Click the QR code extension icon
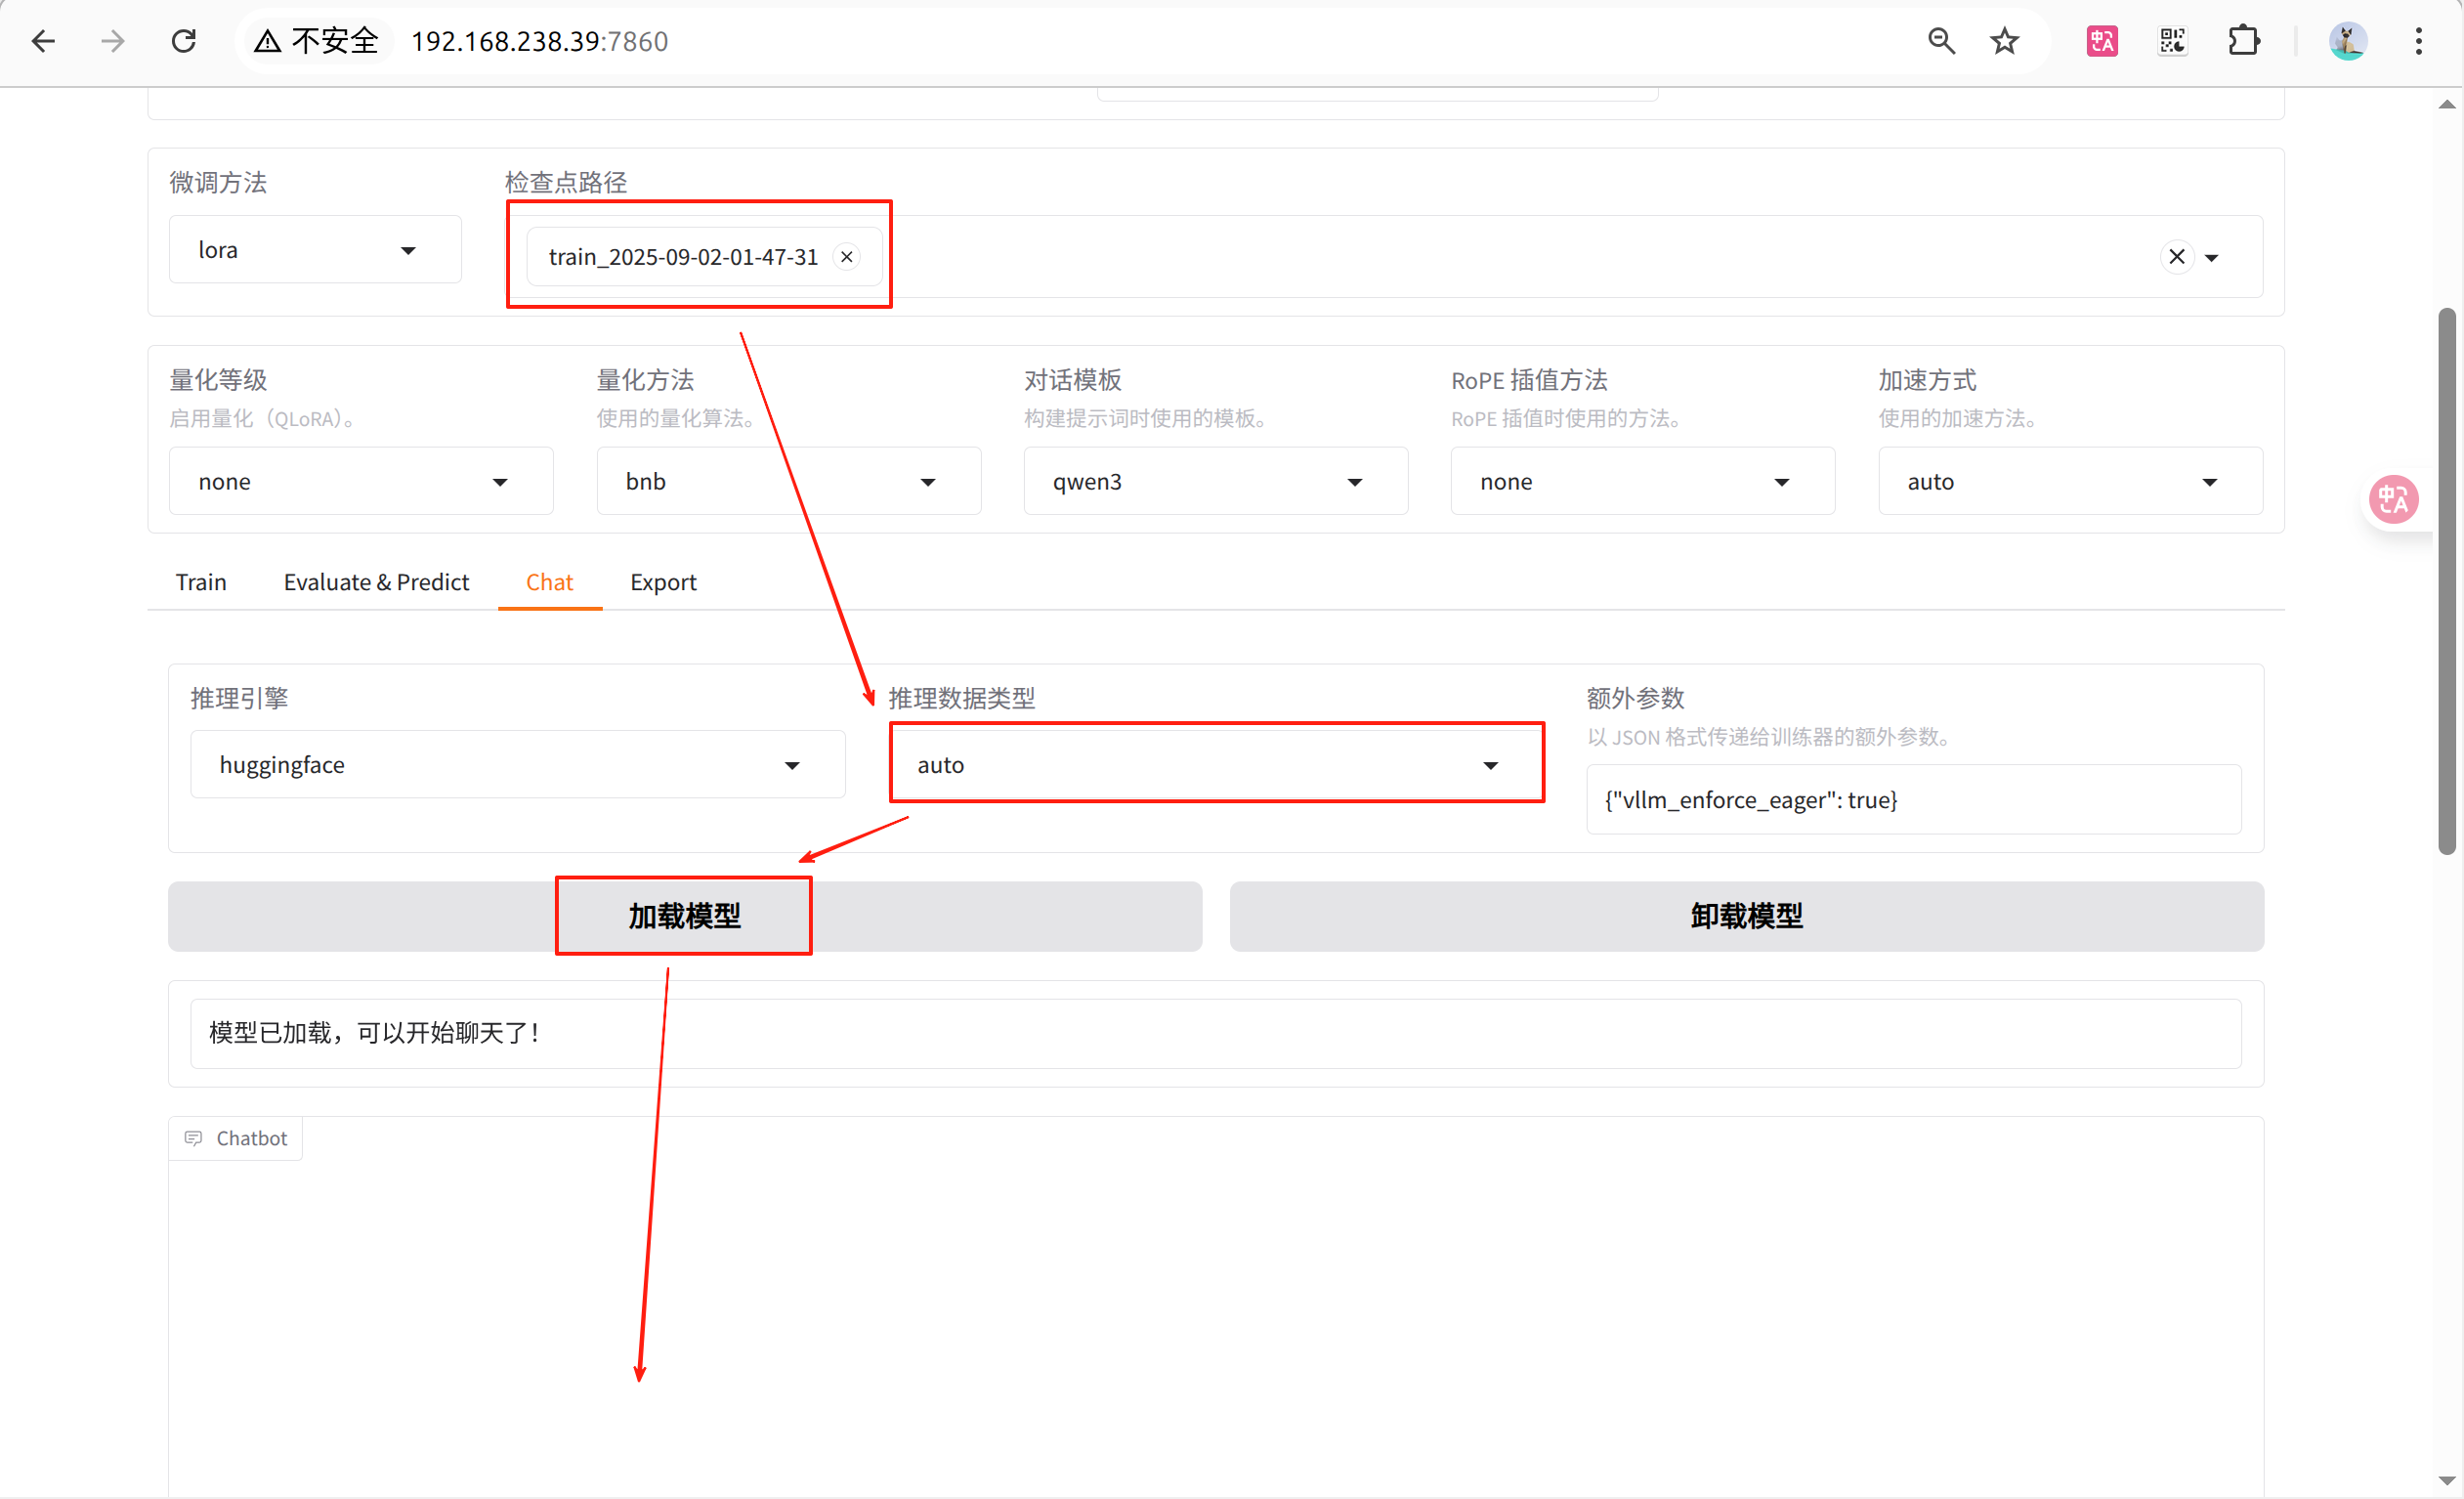 pos(2173,41)
